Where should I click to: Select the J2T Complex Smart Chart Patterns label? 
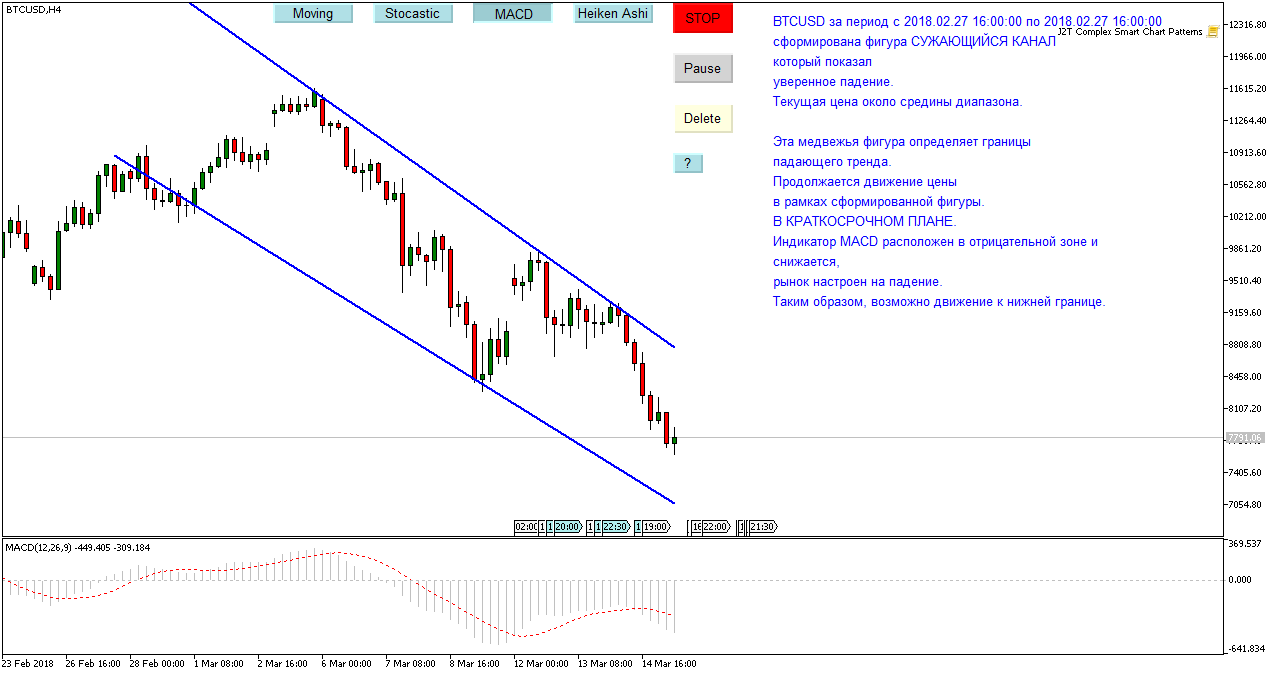[1130, 32]
